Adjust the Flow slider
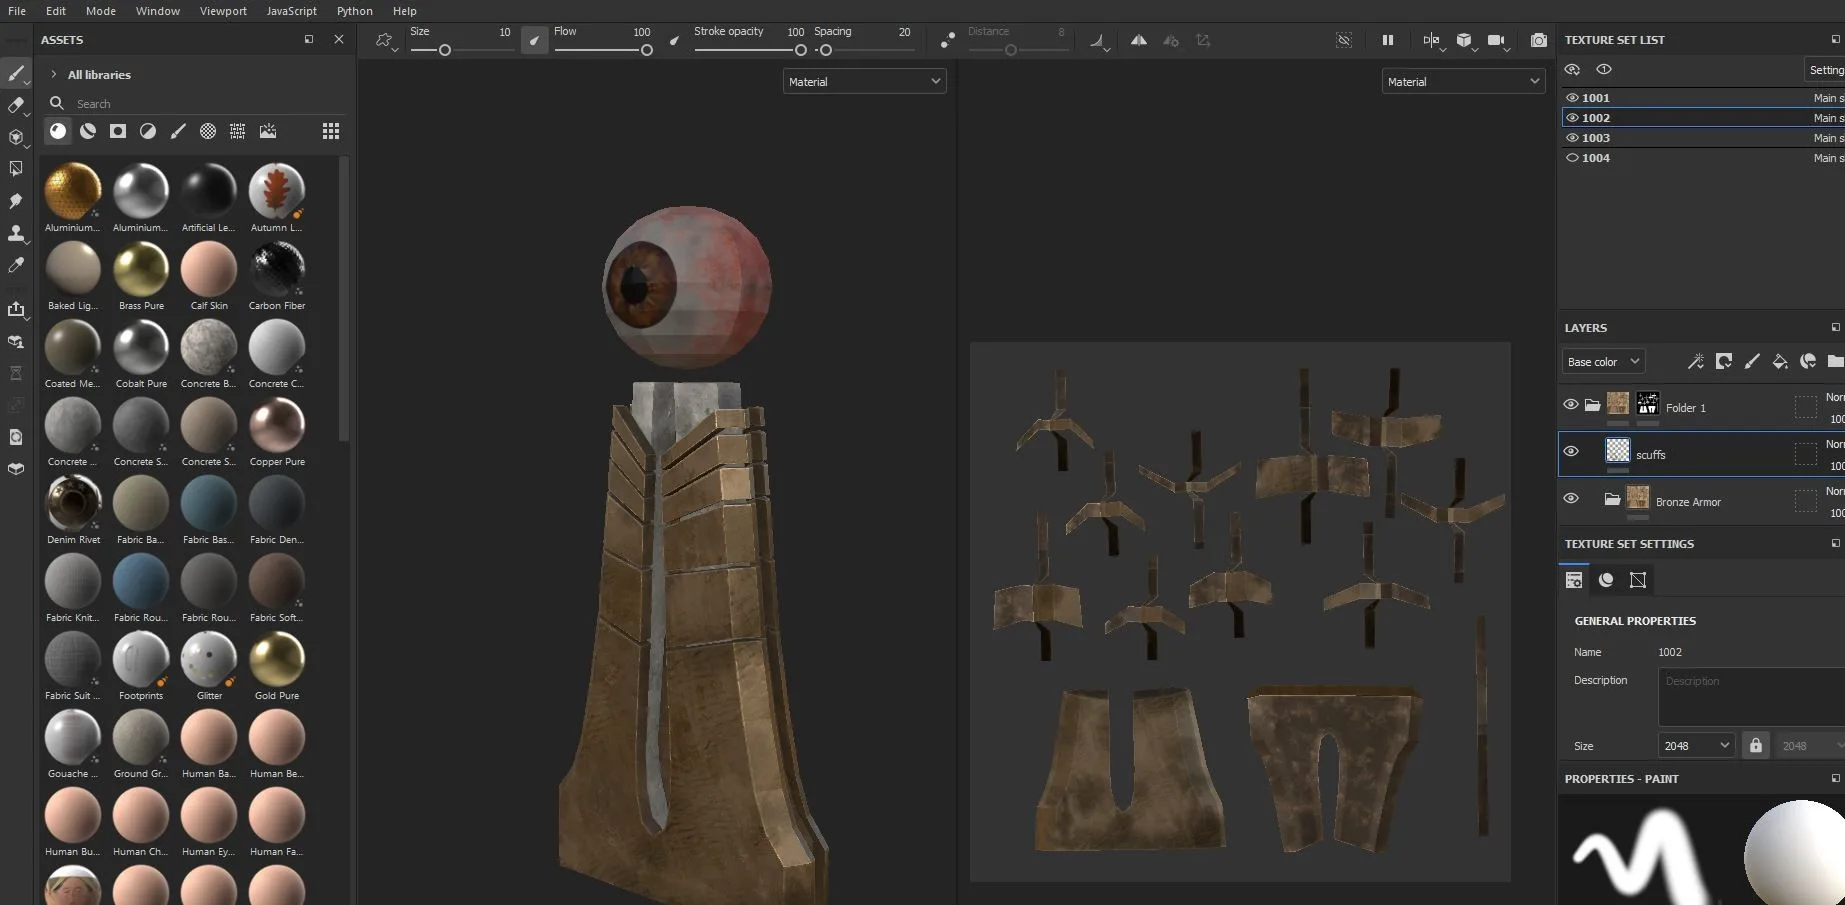The image size is (1845, 905). pyautogui.click(x=604, y=50)
